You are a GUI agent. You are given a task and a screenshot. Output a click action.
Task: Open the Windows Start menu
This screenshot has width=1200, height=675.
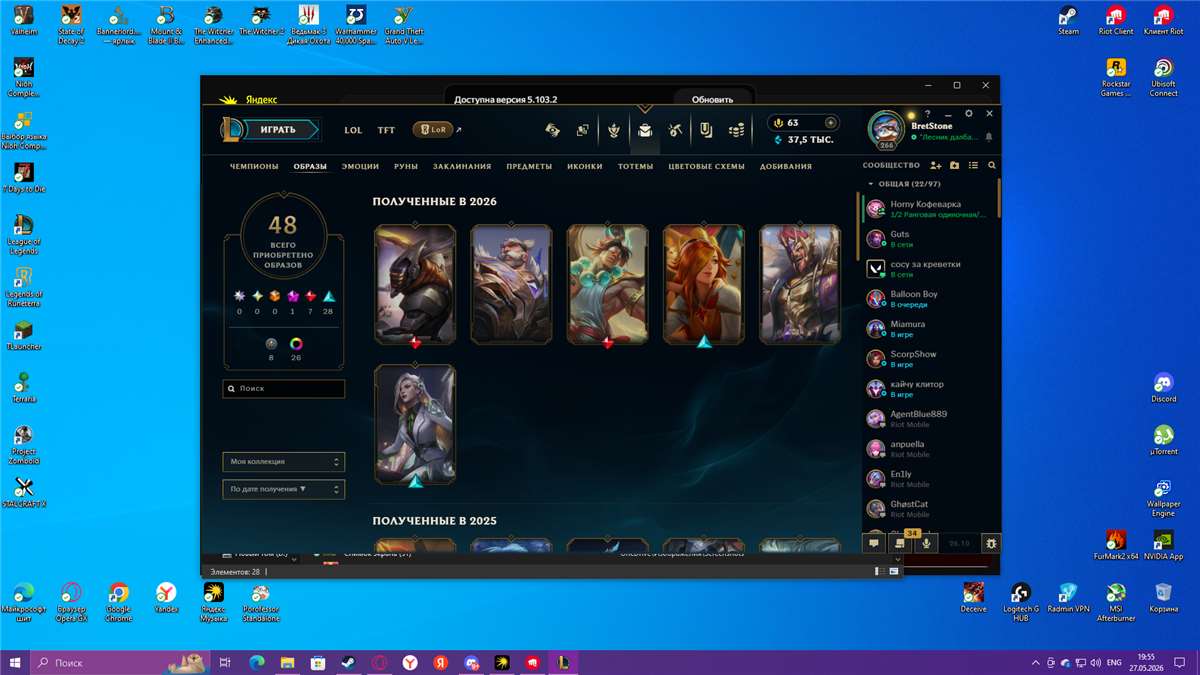[14, 662]
